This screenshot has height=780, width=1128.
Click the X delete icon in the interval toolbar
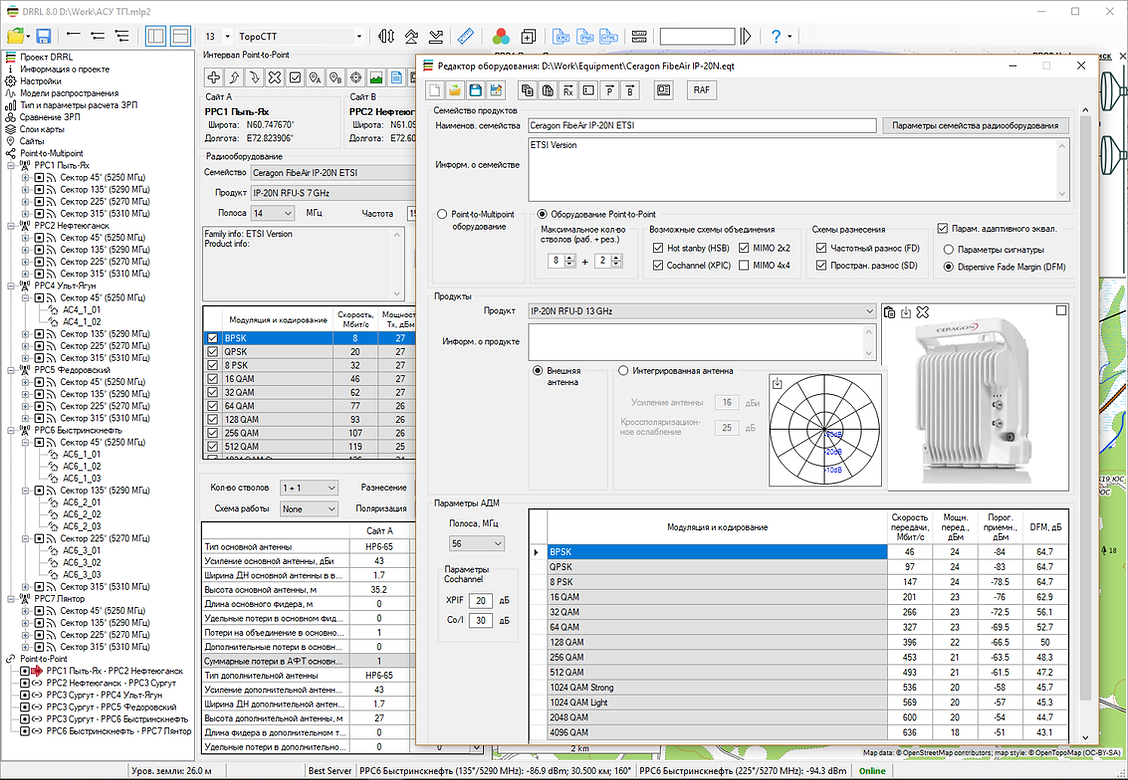275,77
